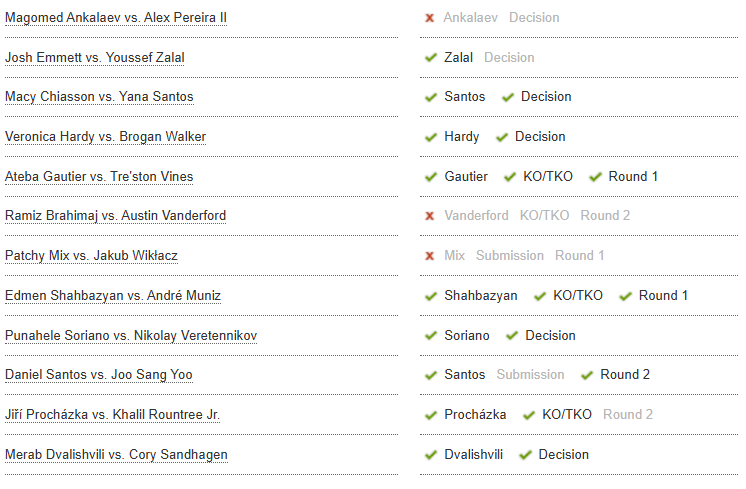Viewport: 746px width, 489px height.
Task: Open Patchy Mix vs. Jakub Wikłacz link
Action: click(x=91, y=256)
